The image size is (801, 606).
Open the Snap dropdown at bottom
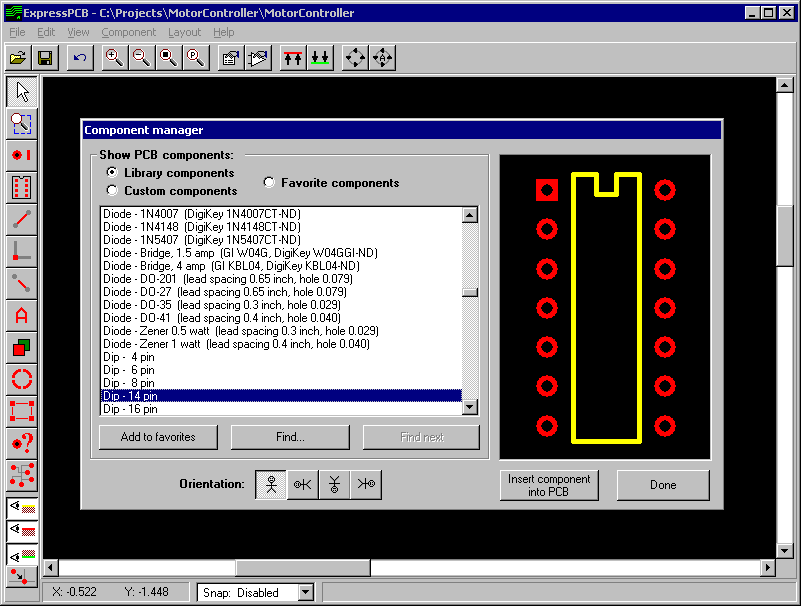[304, 592]
